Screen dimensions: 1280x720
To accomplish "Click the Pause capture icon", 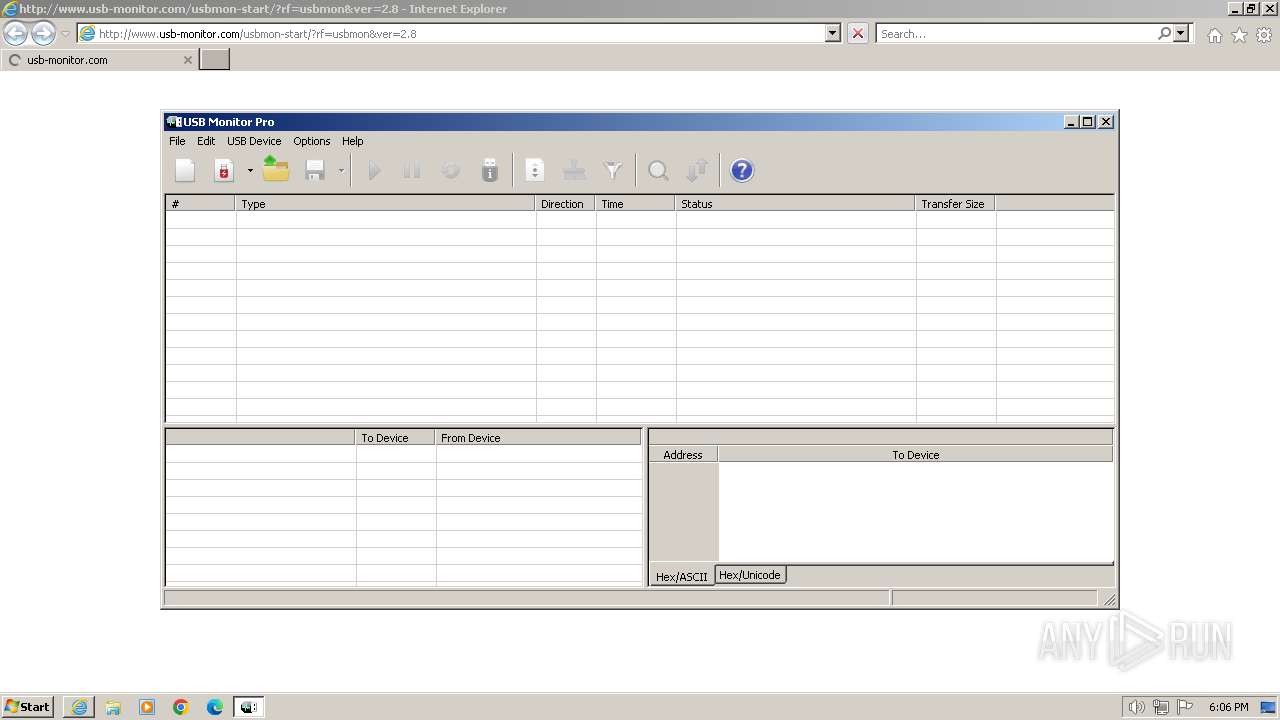I will (412, 171).
